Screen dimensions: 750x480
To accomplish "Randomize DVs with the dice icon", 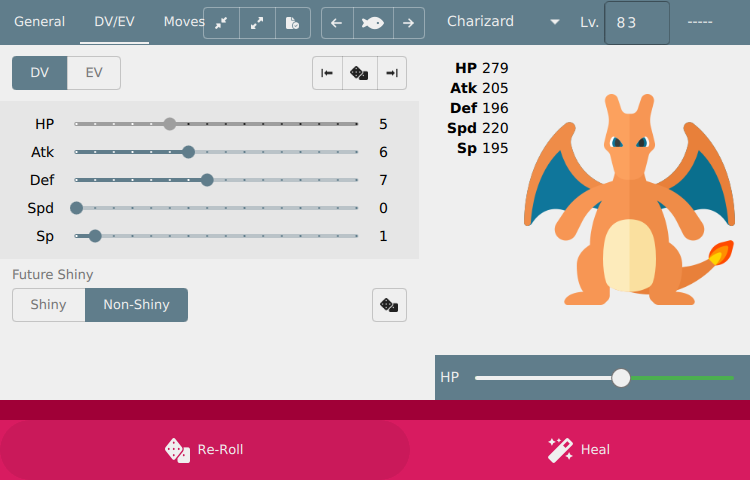I will (360, 73).
